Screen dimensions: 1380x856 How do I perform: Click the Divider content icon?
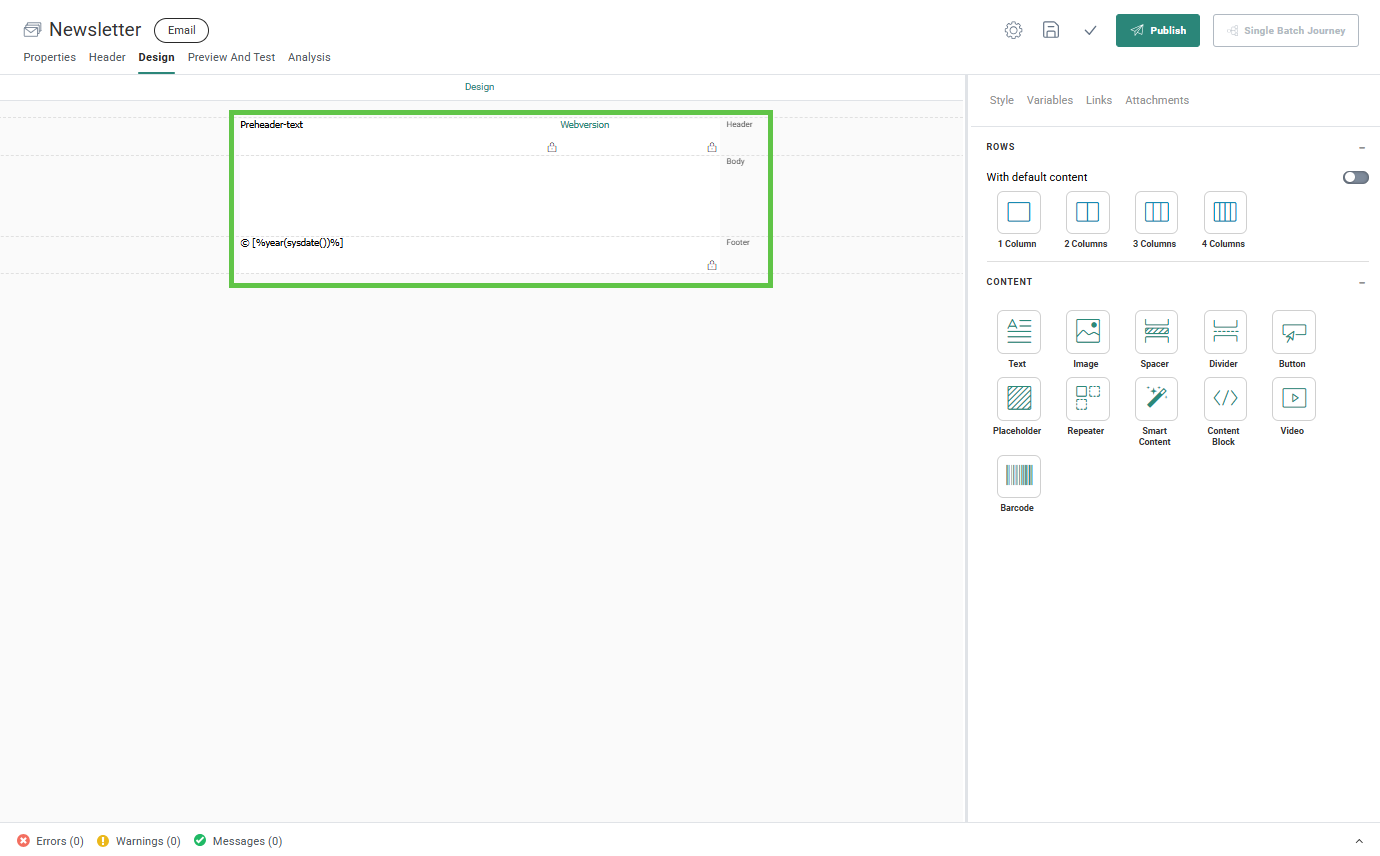(1225, 332)
